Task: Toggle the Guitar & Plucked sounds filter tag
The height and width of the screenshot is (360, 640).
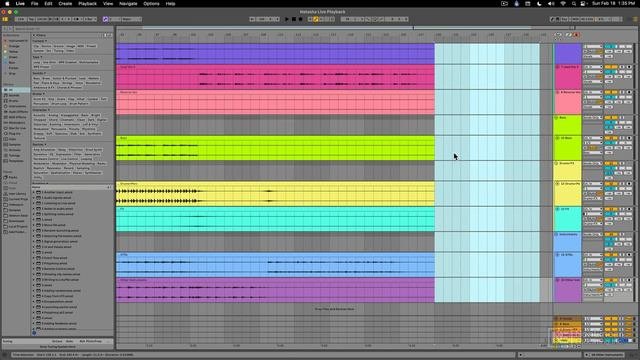Action: point(64,78)
